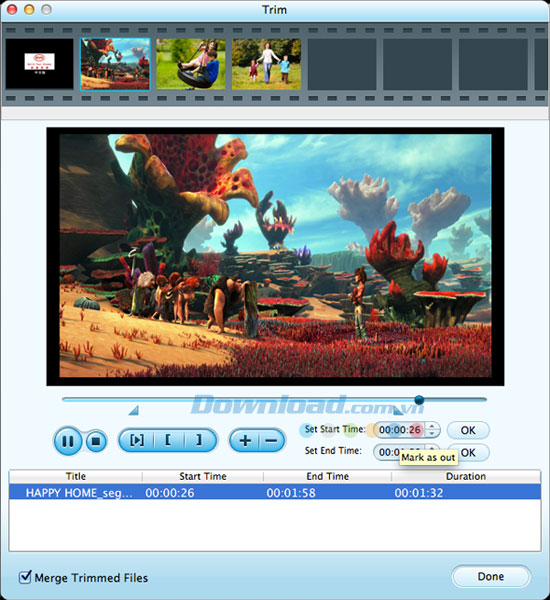Click the Set End Time field
The image size is (550, 600).
pos(400,452)
